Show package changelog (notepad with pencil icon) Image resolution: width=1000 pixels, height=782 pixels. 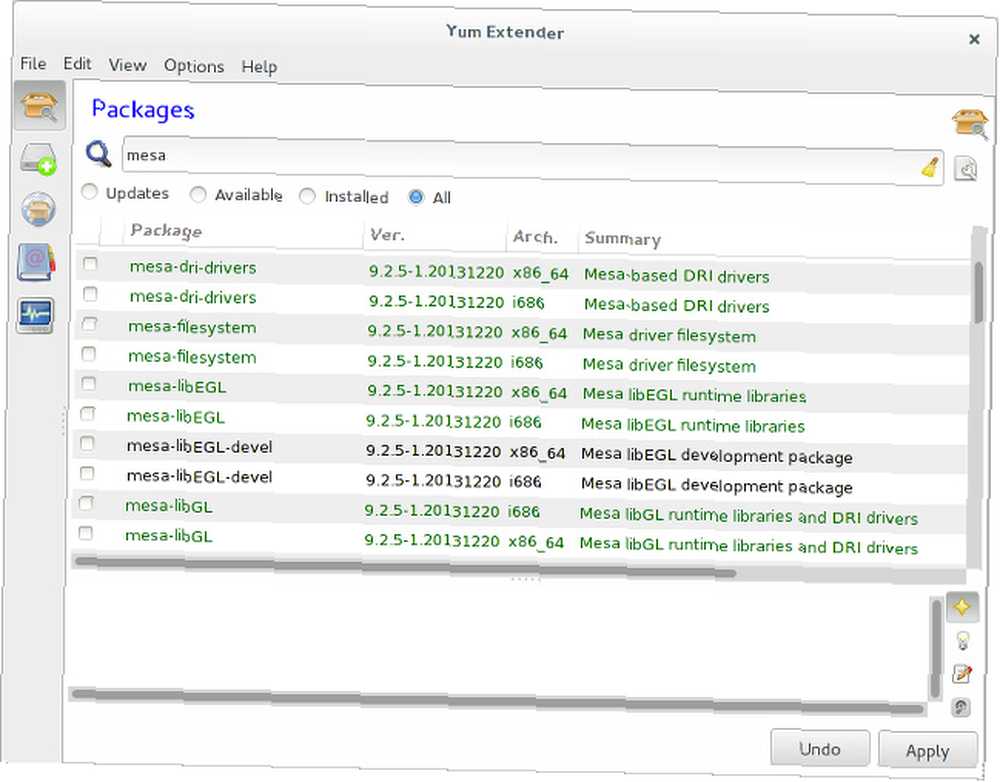pos(962,674)
